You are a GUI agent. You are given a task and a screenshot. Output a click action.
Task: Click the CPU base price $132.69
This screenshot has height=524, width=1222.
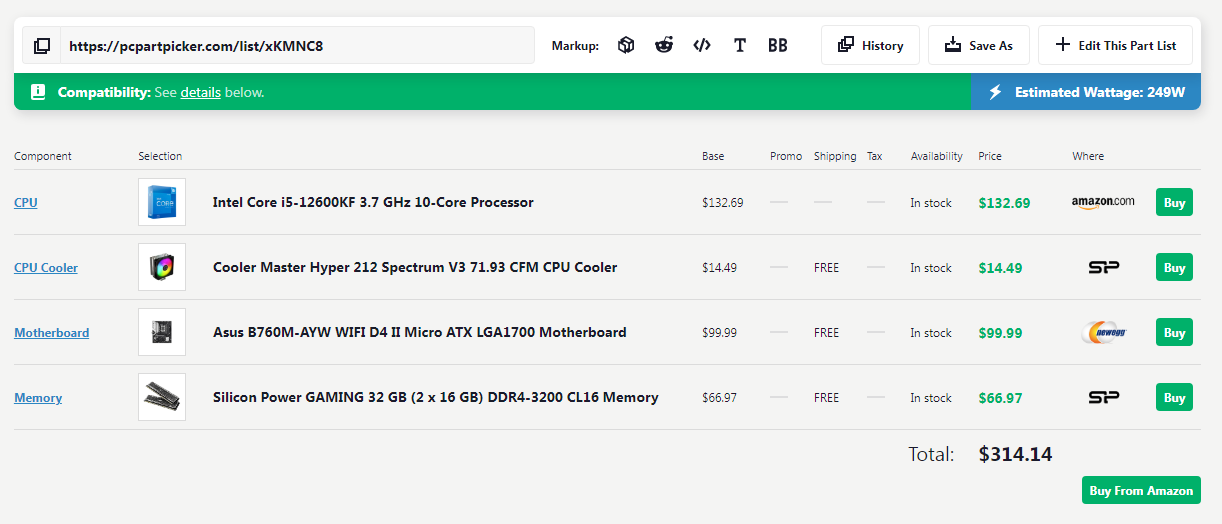coord(722,203)
